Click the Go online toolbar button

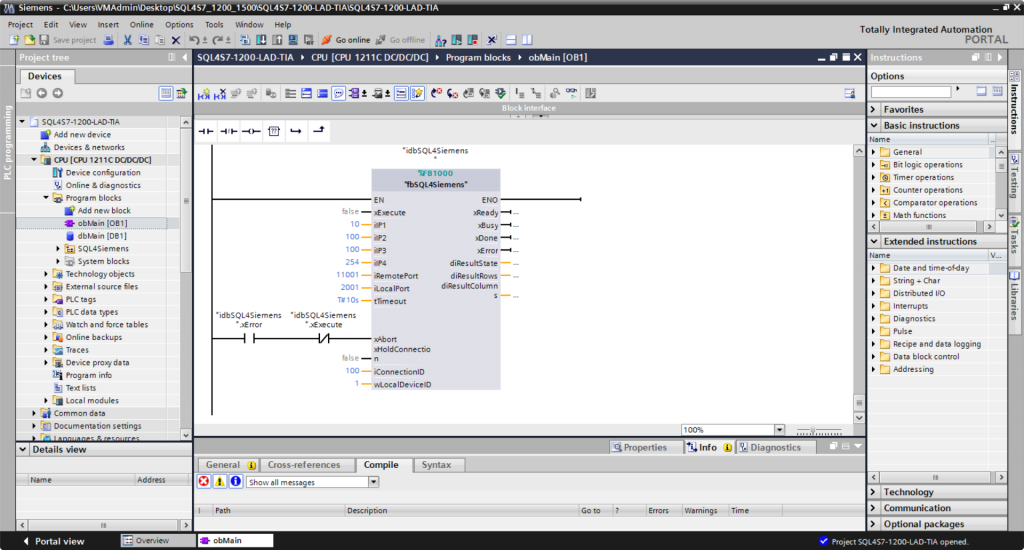(x=346, y=40)
